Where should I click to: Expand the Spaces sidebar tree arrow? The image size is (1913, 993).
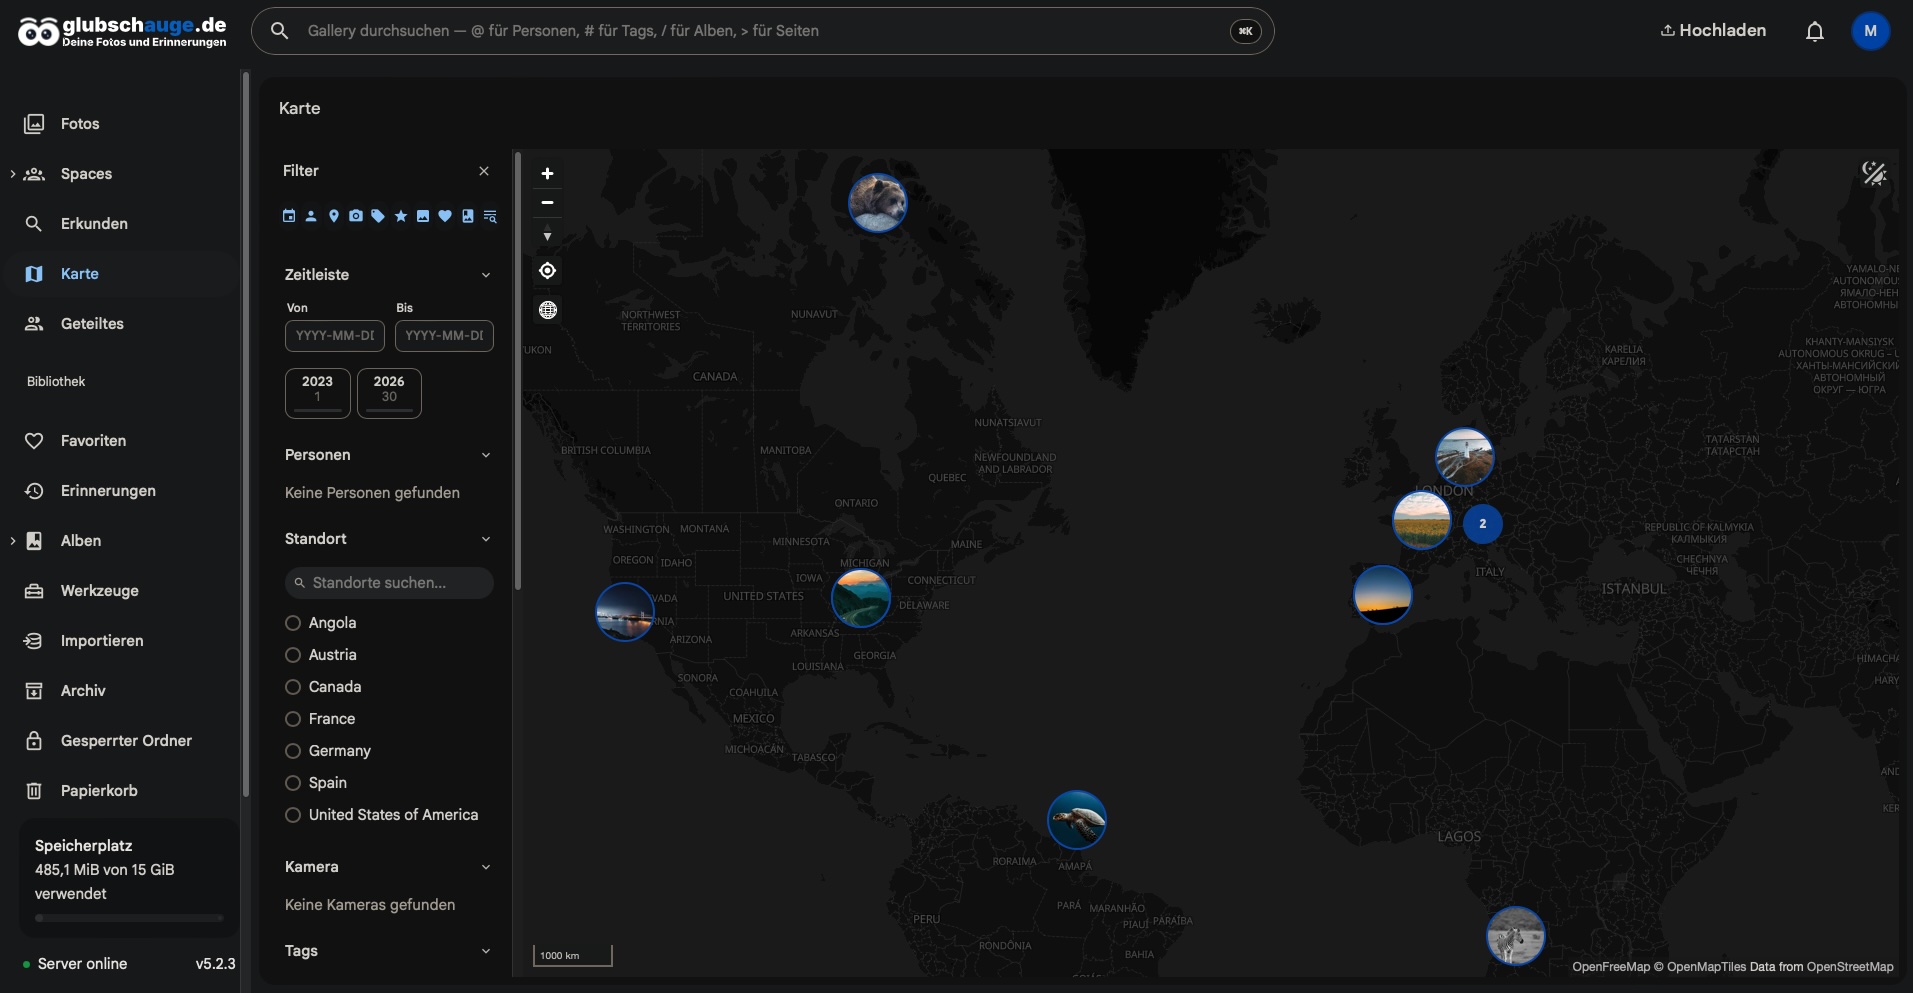(12, 174)
